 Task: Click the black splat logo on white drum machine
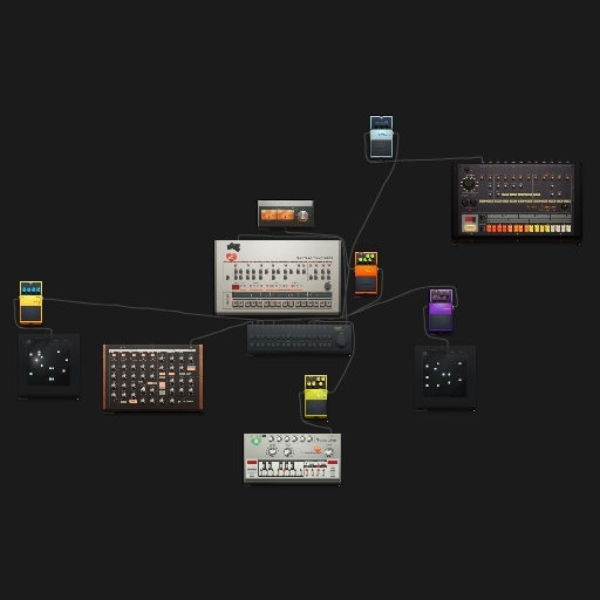pyautogui.click(x=233, y=247)
